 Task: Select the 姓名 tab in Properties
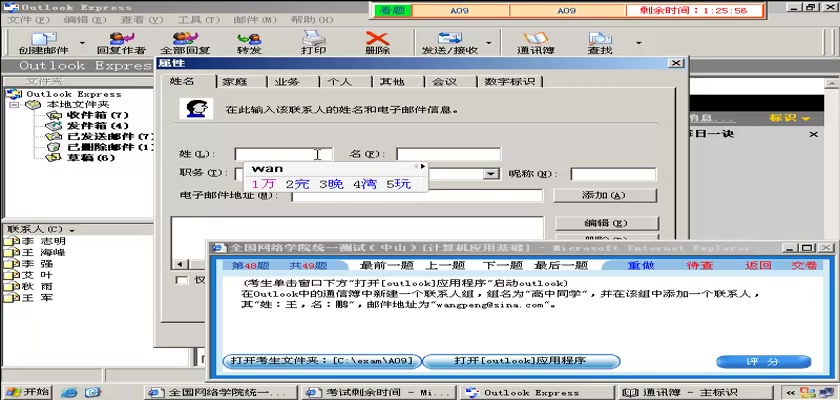tap(182, 81)
